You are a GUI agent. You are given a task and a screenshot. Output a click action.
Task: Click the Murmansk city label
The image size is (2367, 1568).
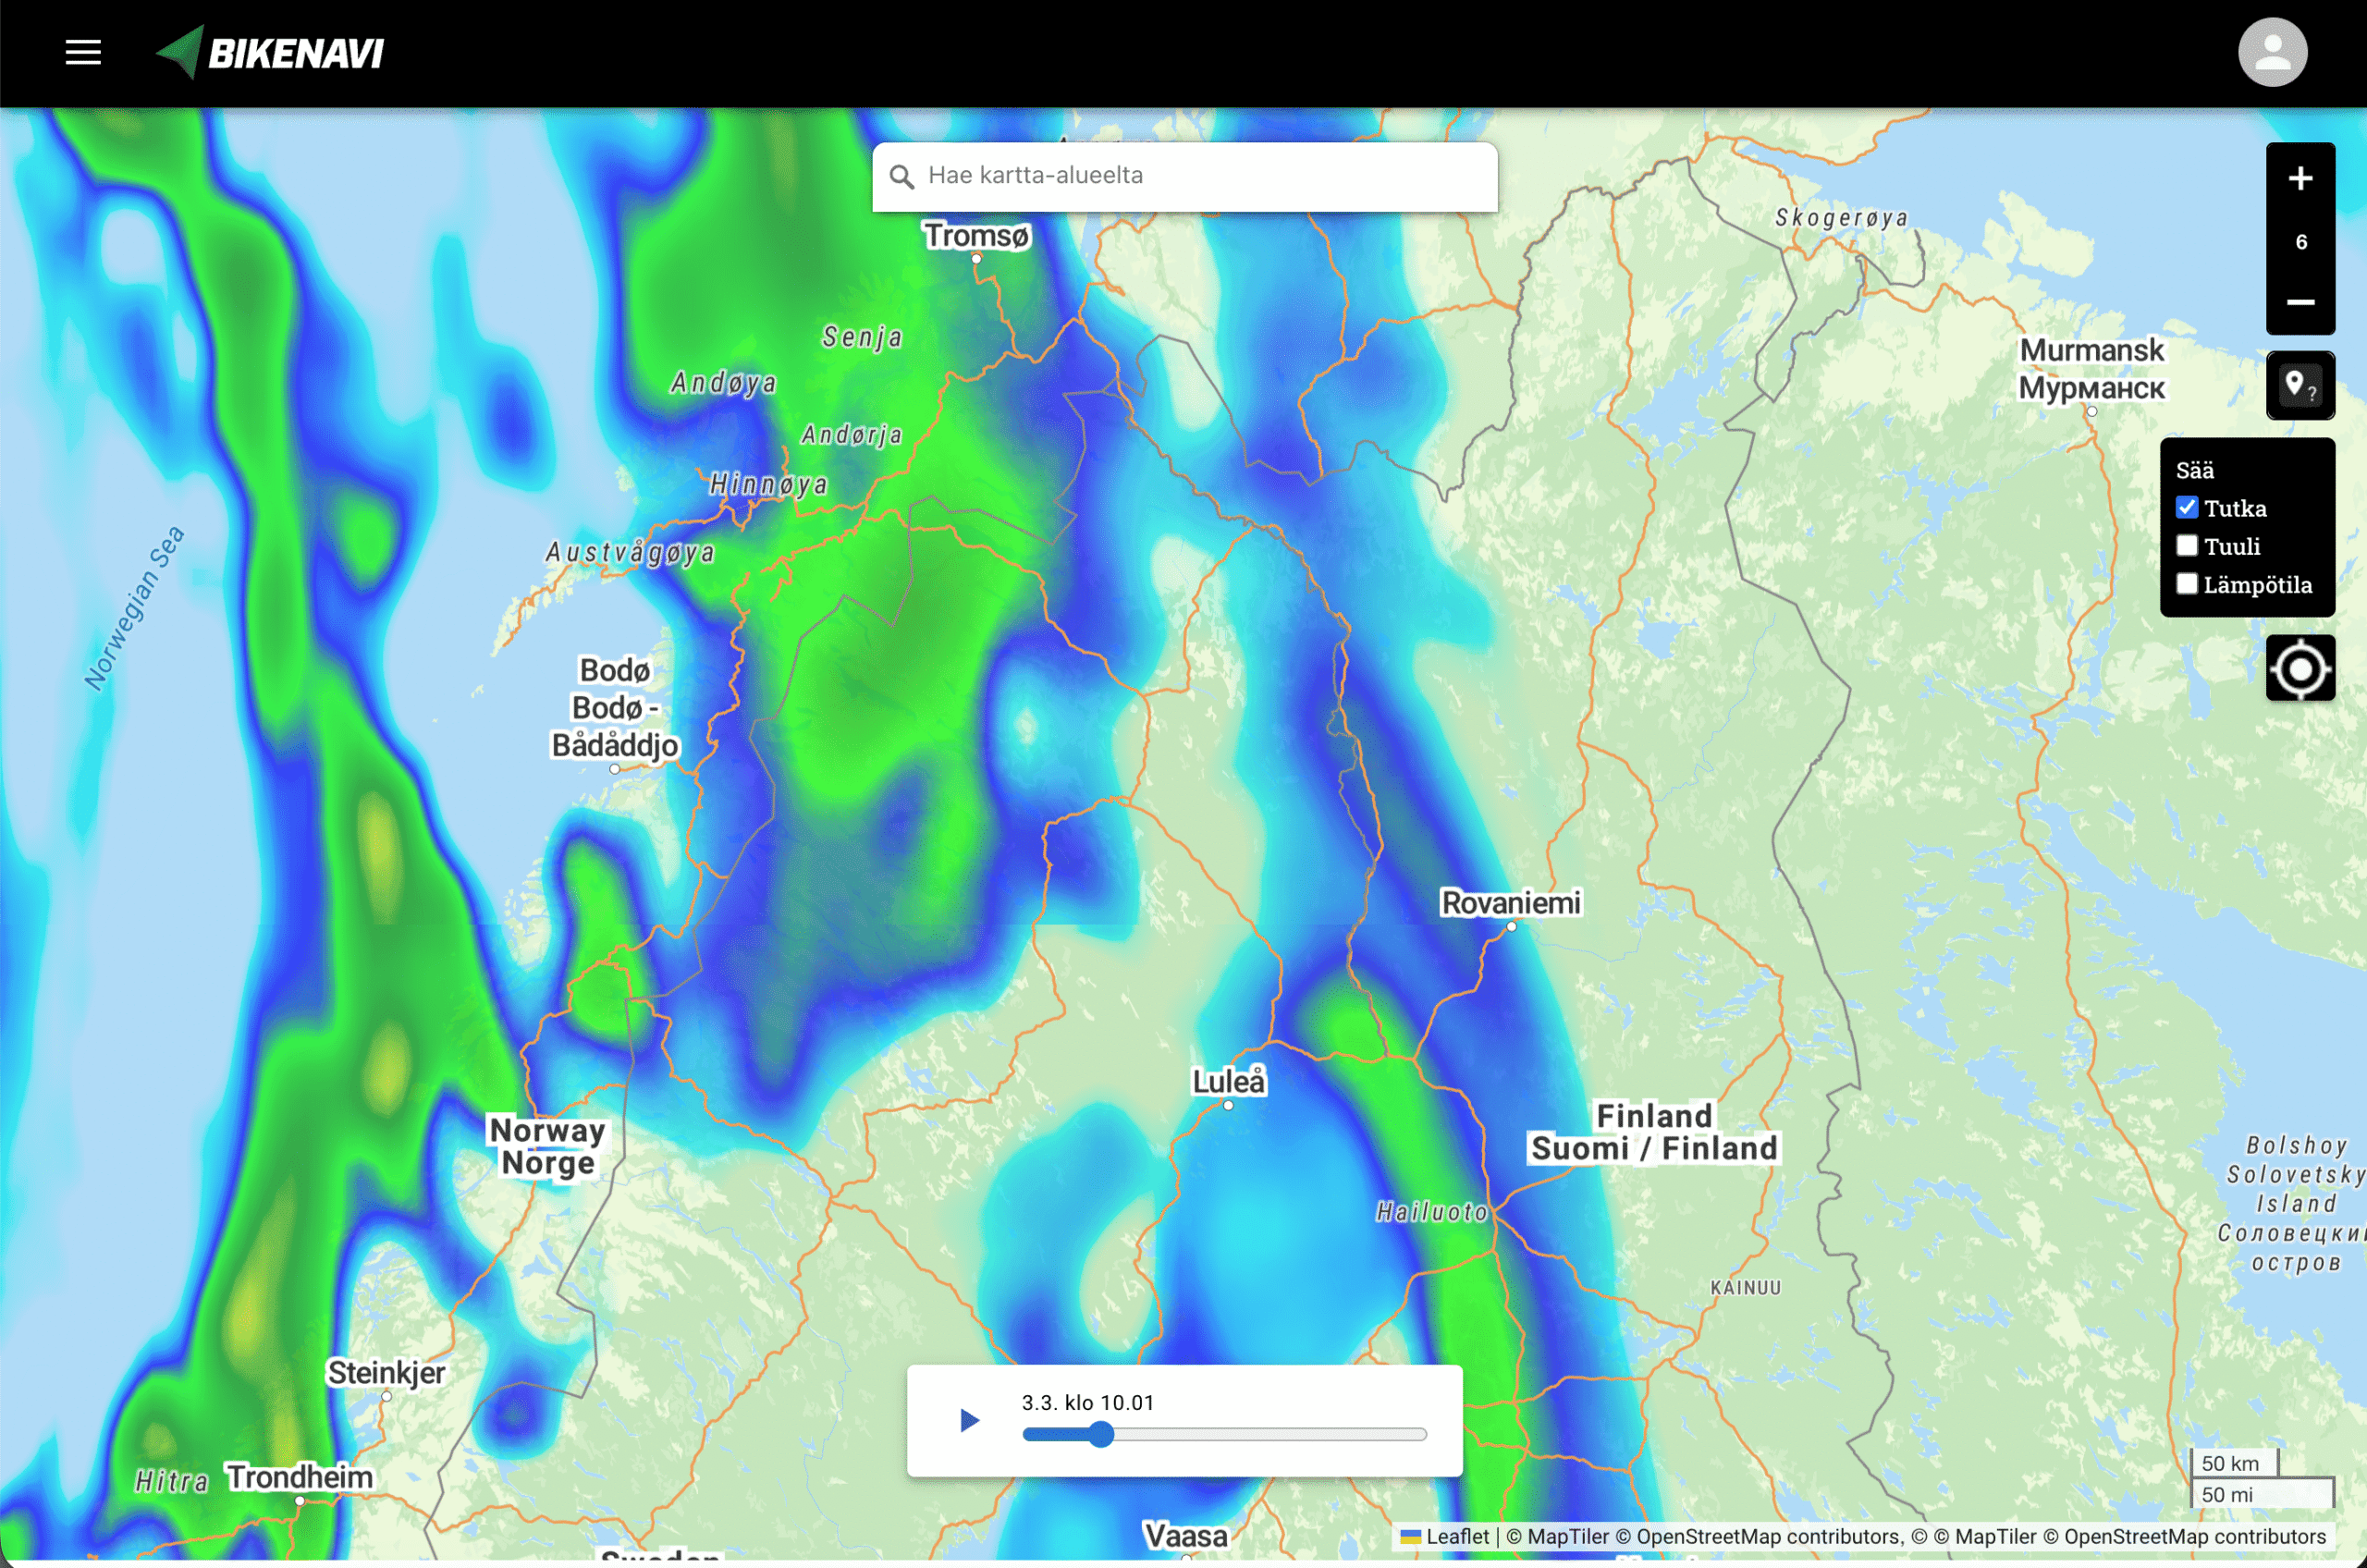(2091, 351)
